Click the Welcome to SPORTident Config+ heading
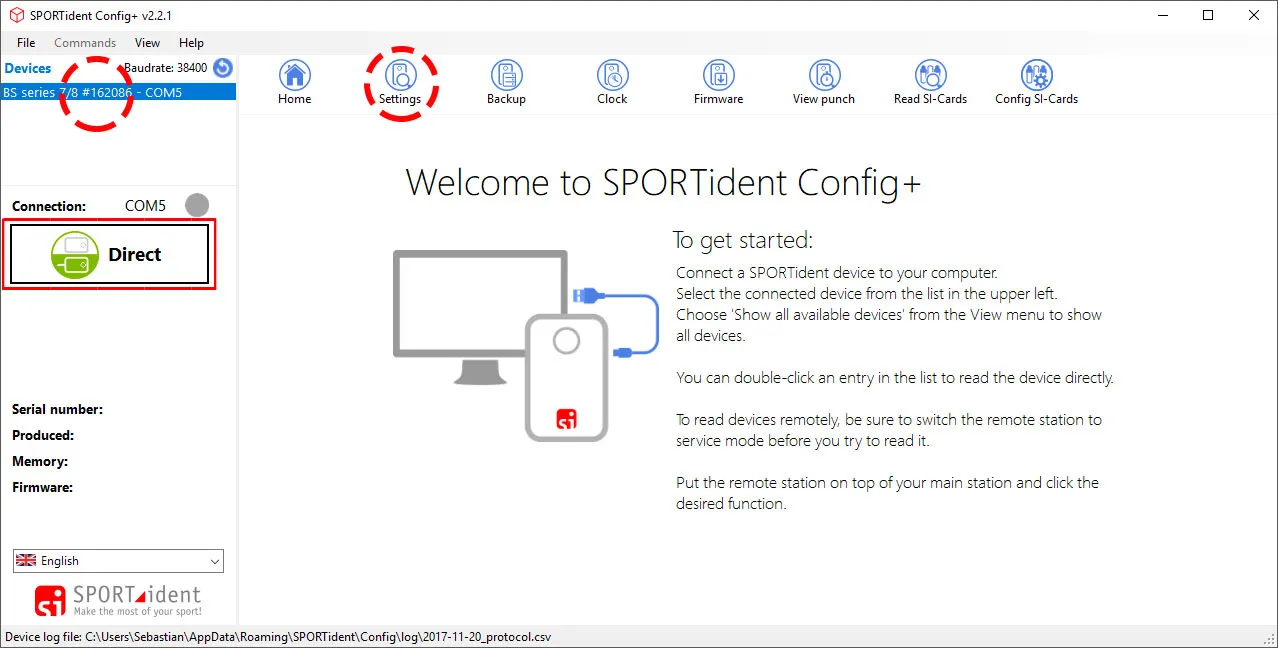Viewport: 1278px width, 648px height. click(663, 183)
